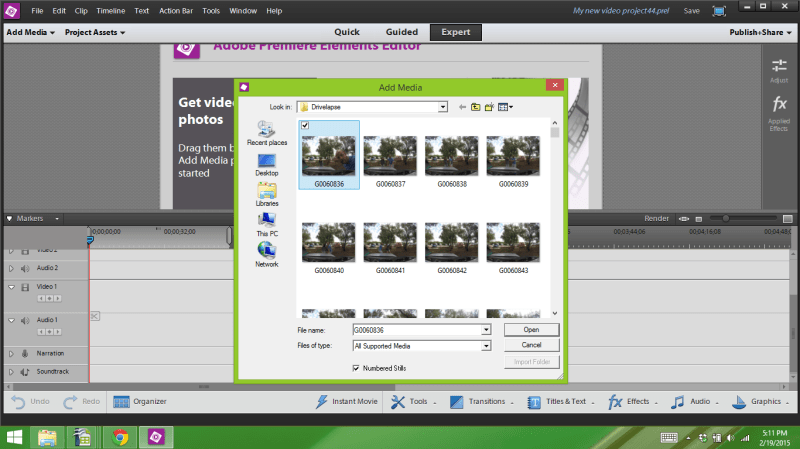800x449 pixels.
Task: Adjust the timeline zoom slider
Action: (725, 218)
